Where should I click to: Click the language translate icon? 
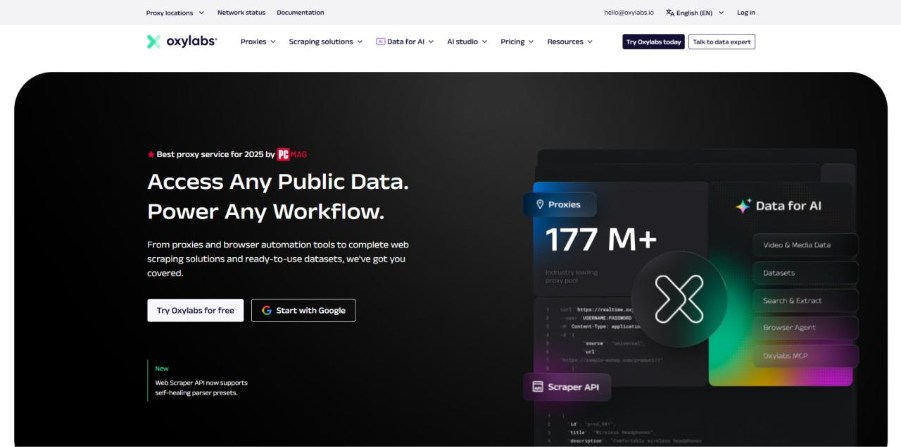click(669, 13)
